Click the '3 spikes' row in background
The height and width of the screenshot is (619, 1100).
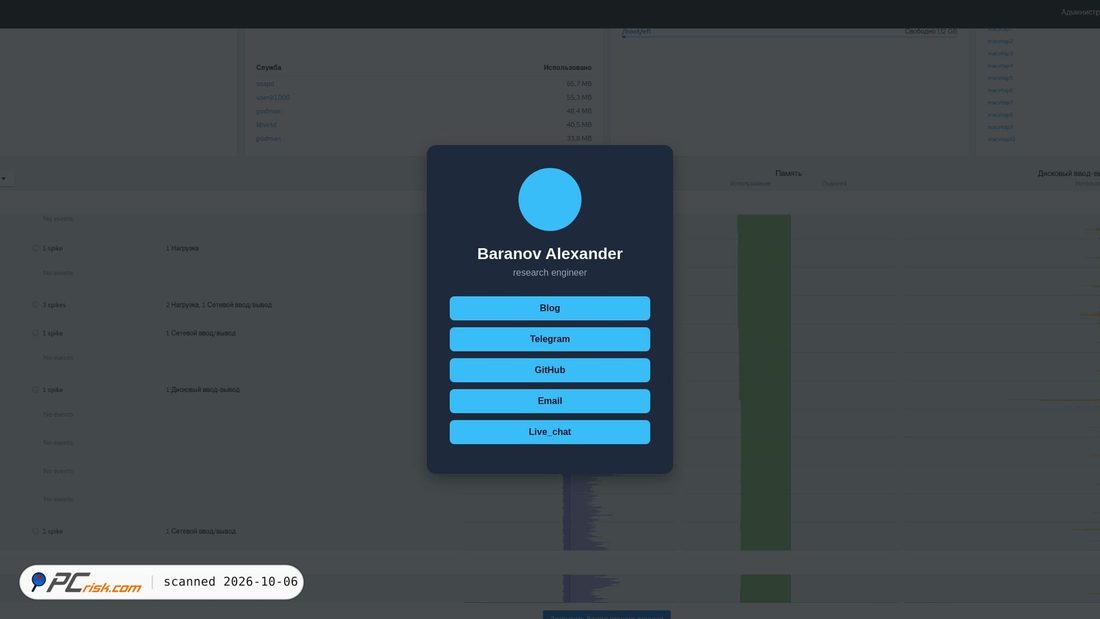pyautogui.click(x=54, y=305)
